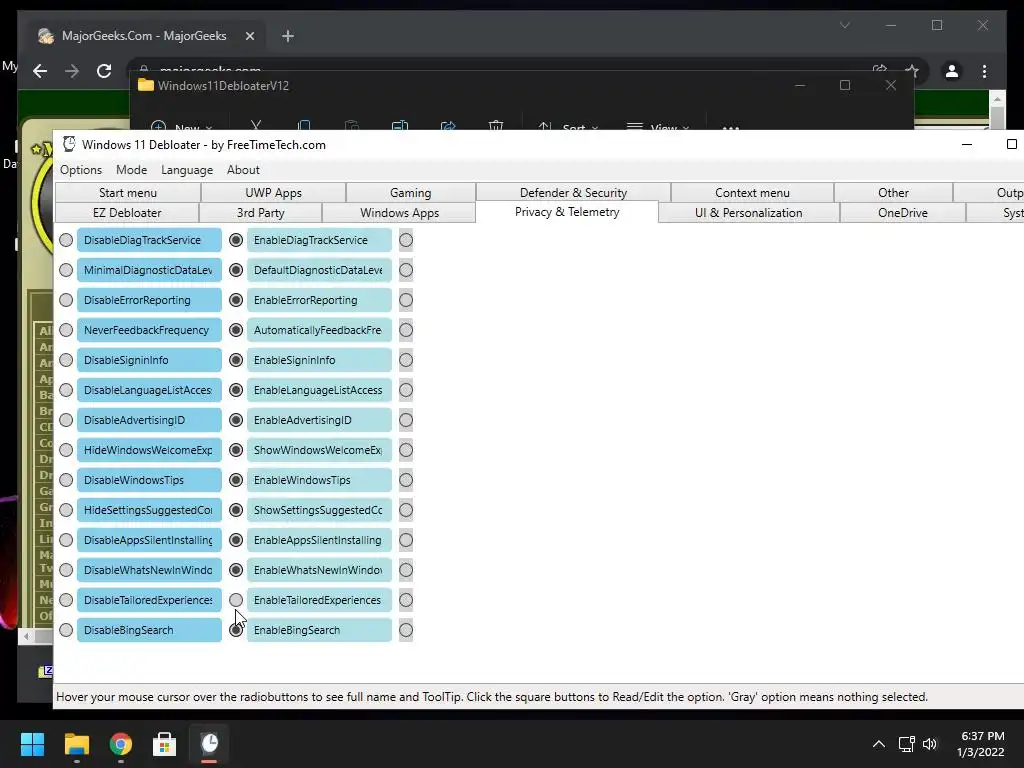Screen dimensions: 1024x768
Task: Click the DisableLanguageListAccess label
Action: [x=149, y=390]
